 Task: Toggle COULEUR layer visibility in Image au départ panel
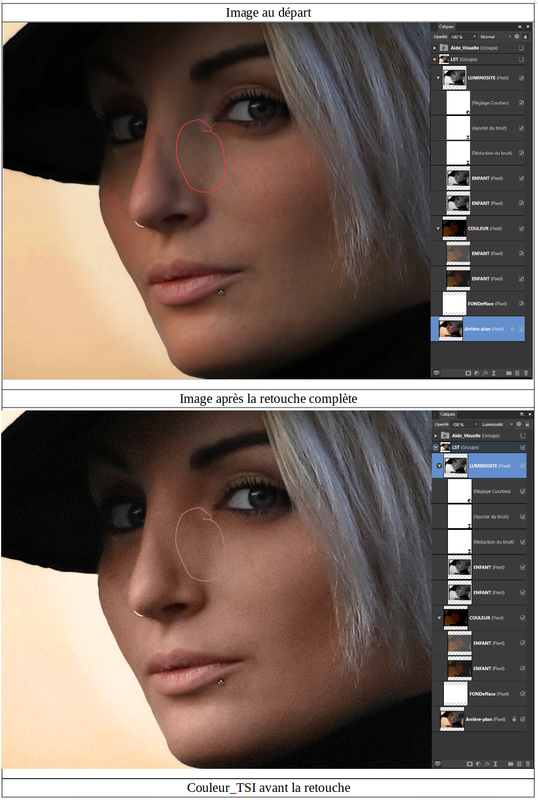521,229
